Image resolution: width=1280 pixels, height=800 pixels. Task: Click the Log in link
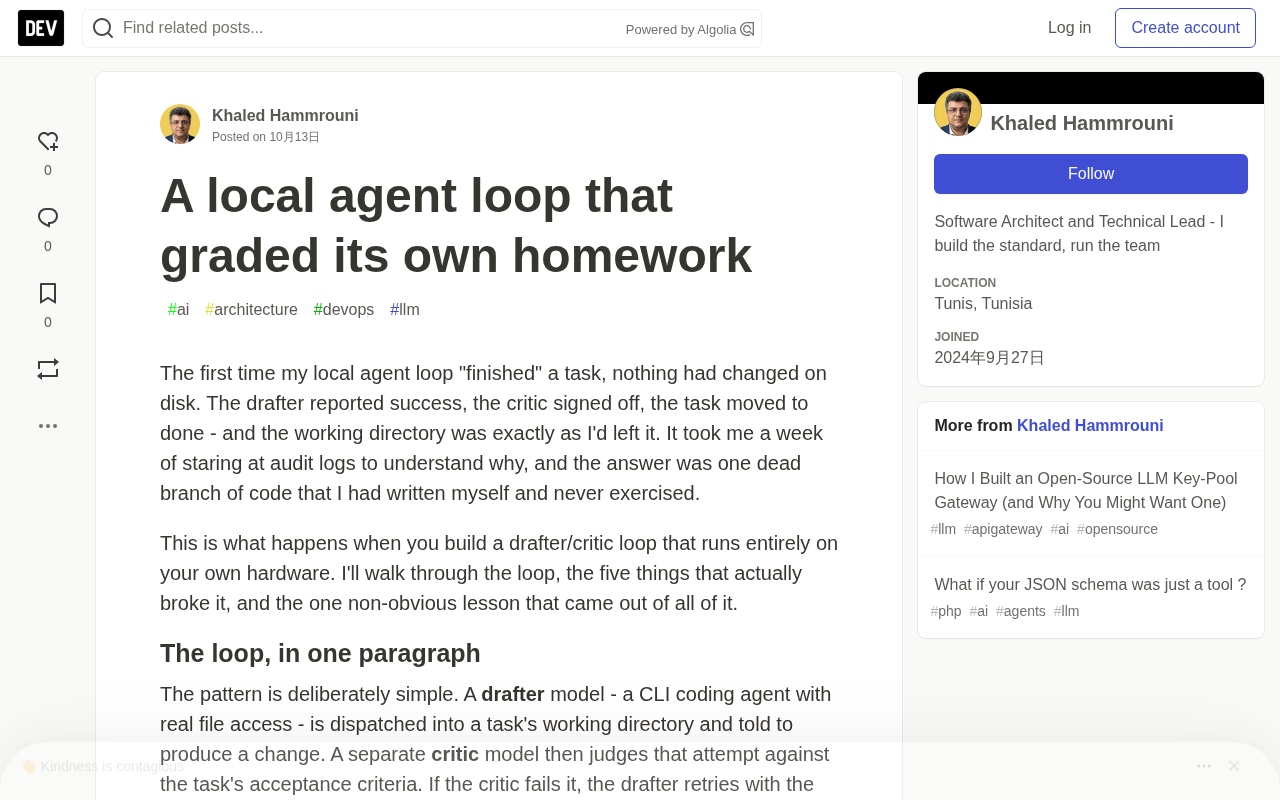click(x=1069, y=28)
